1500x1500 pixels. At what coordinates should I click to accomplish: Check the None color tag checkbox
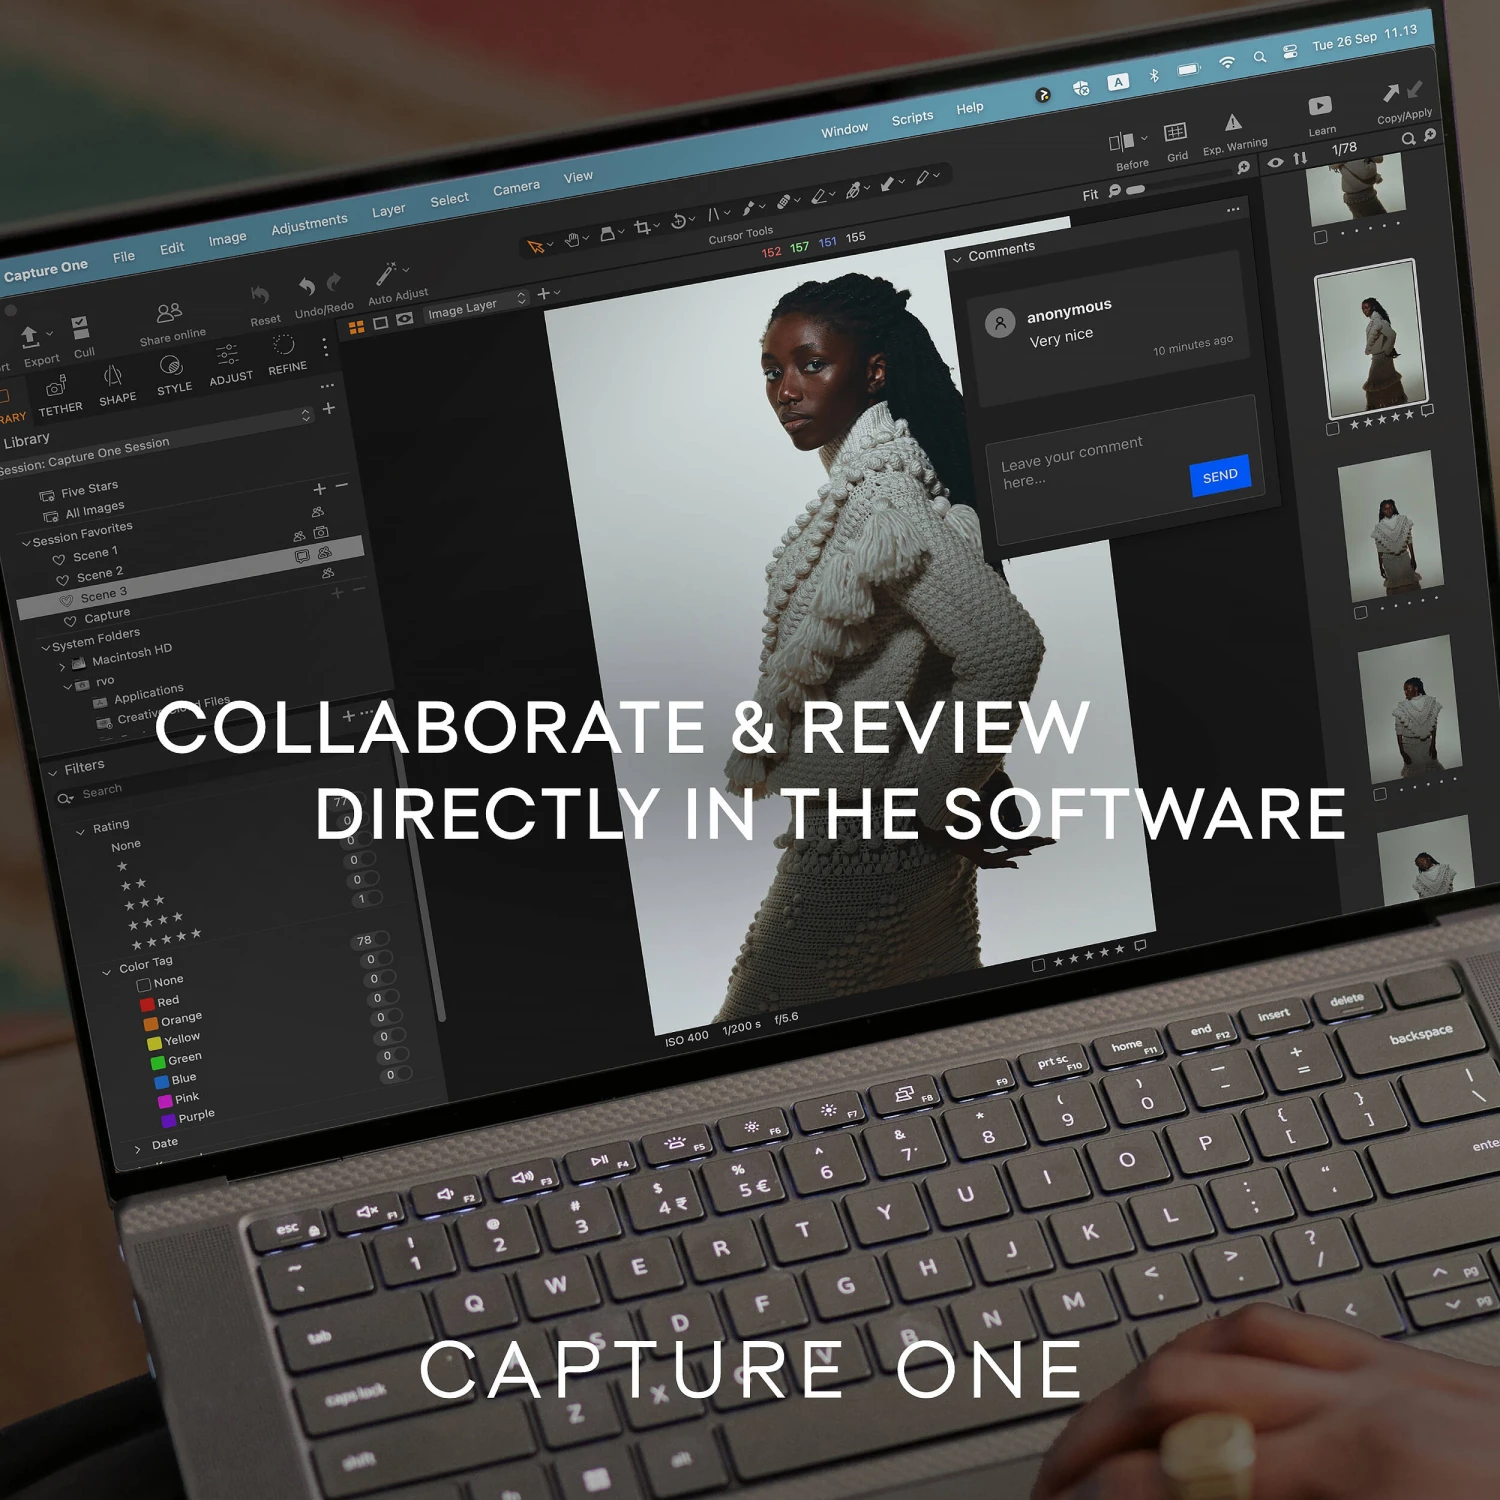point(144,985)
